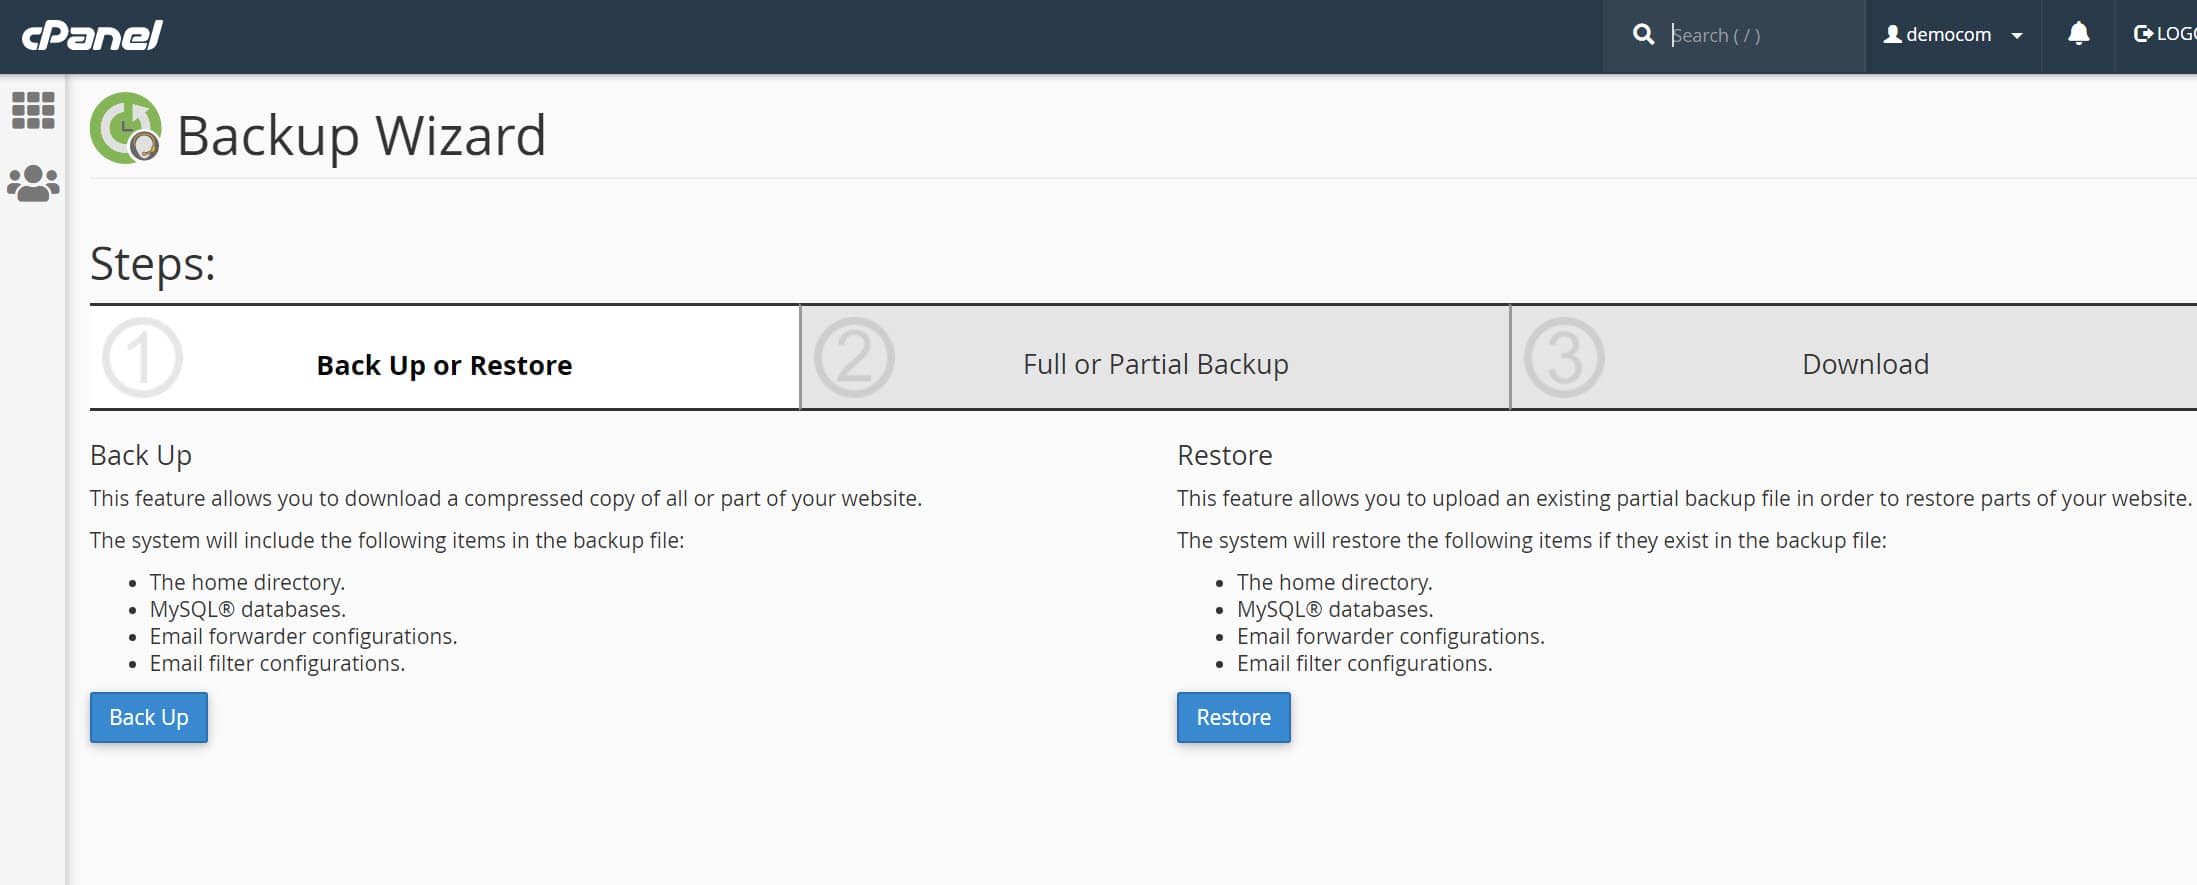Click the step 3 number circle
Viewport: 2197px width, 885px height.
coord(1564,356)
